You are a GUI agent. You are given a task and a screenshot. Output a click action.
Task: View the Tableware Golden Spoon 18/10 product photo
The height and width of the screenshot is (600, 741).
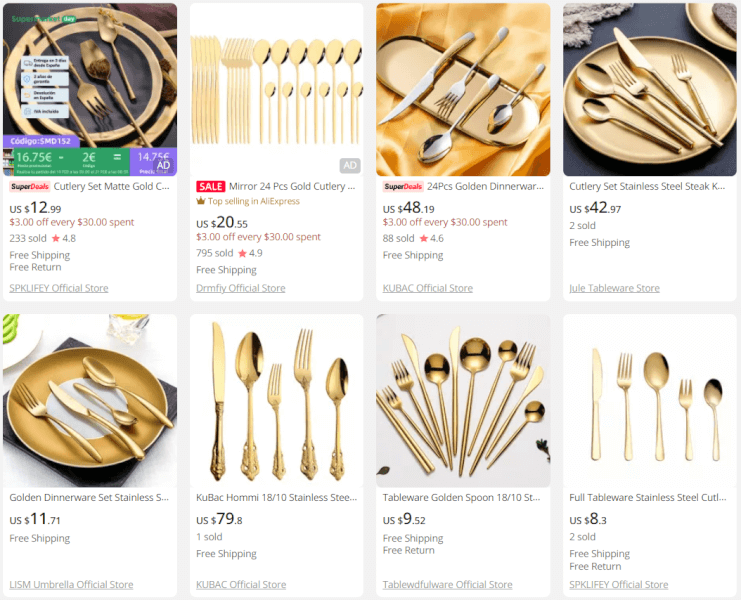pos(463,401)
